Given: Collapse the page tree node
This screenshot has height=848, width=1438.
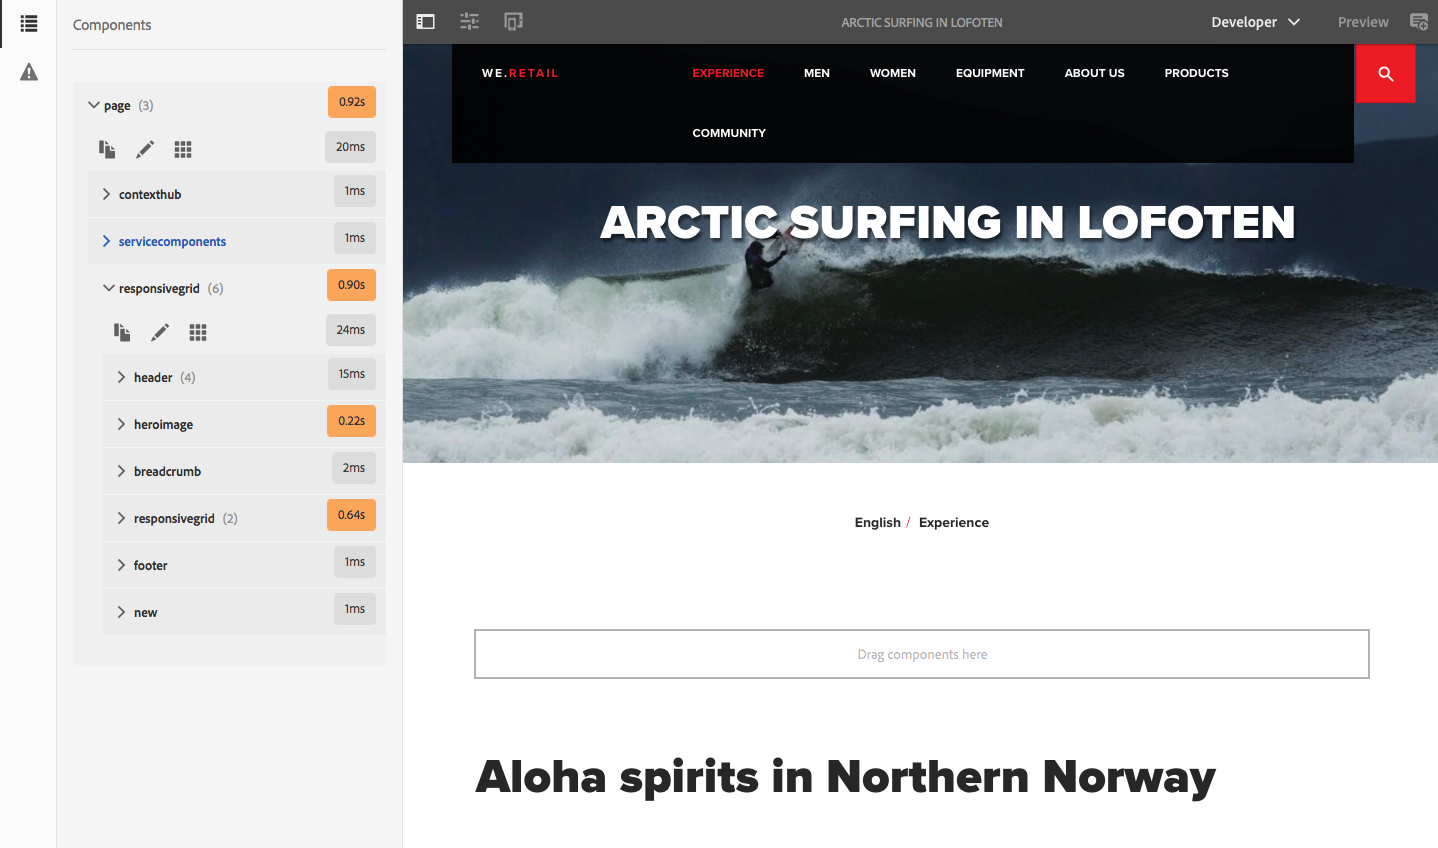Looking at the screenshot, I should tap(94, 105).
